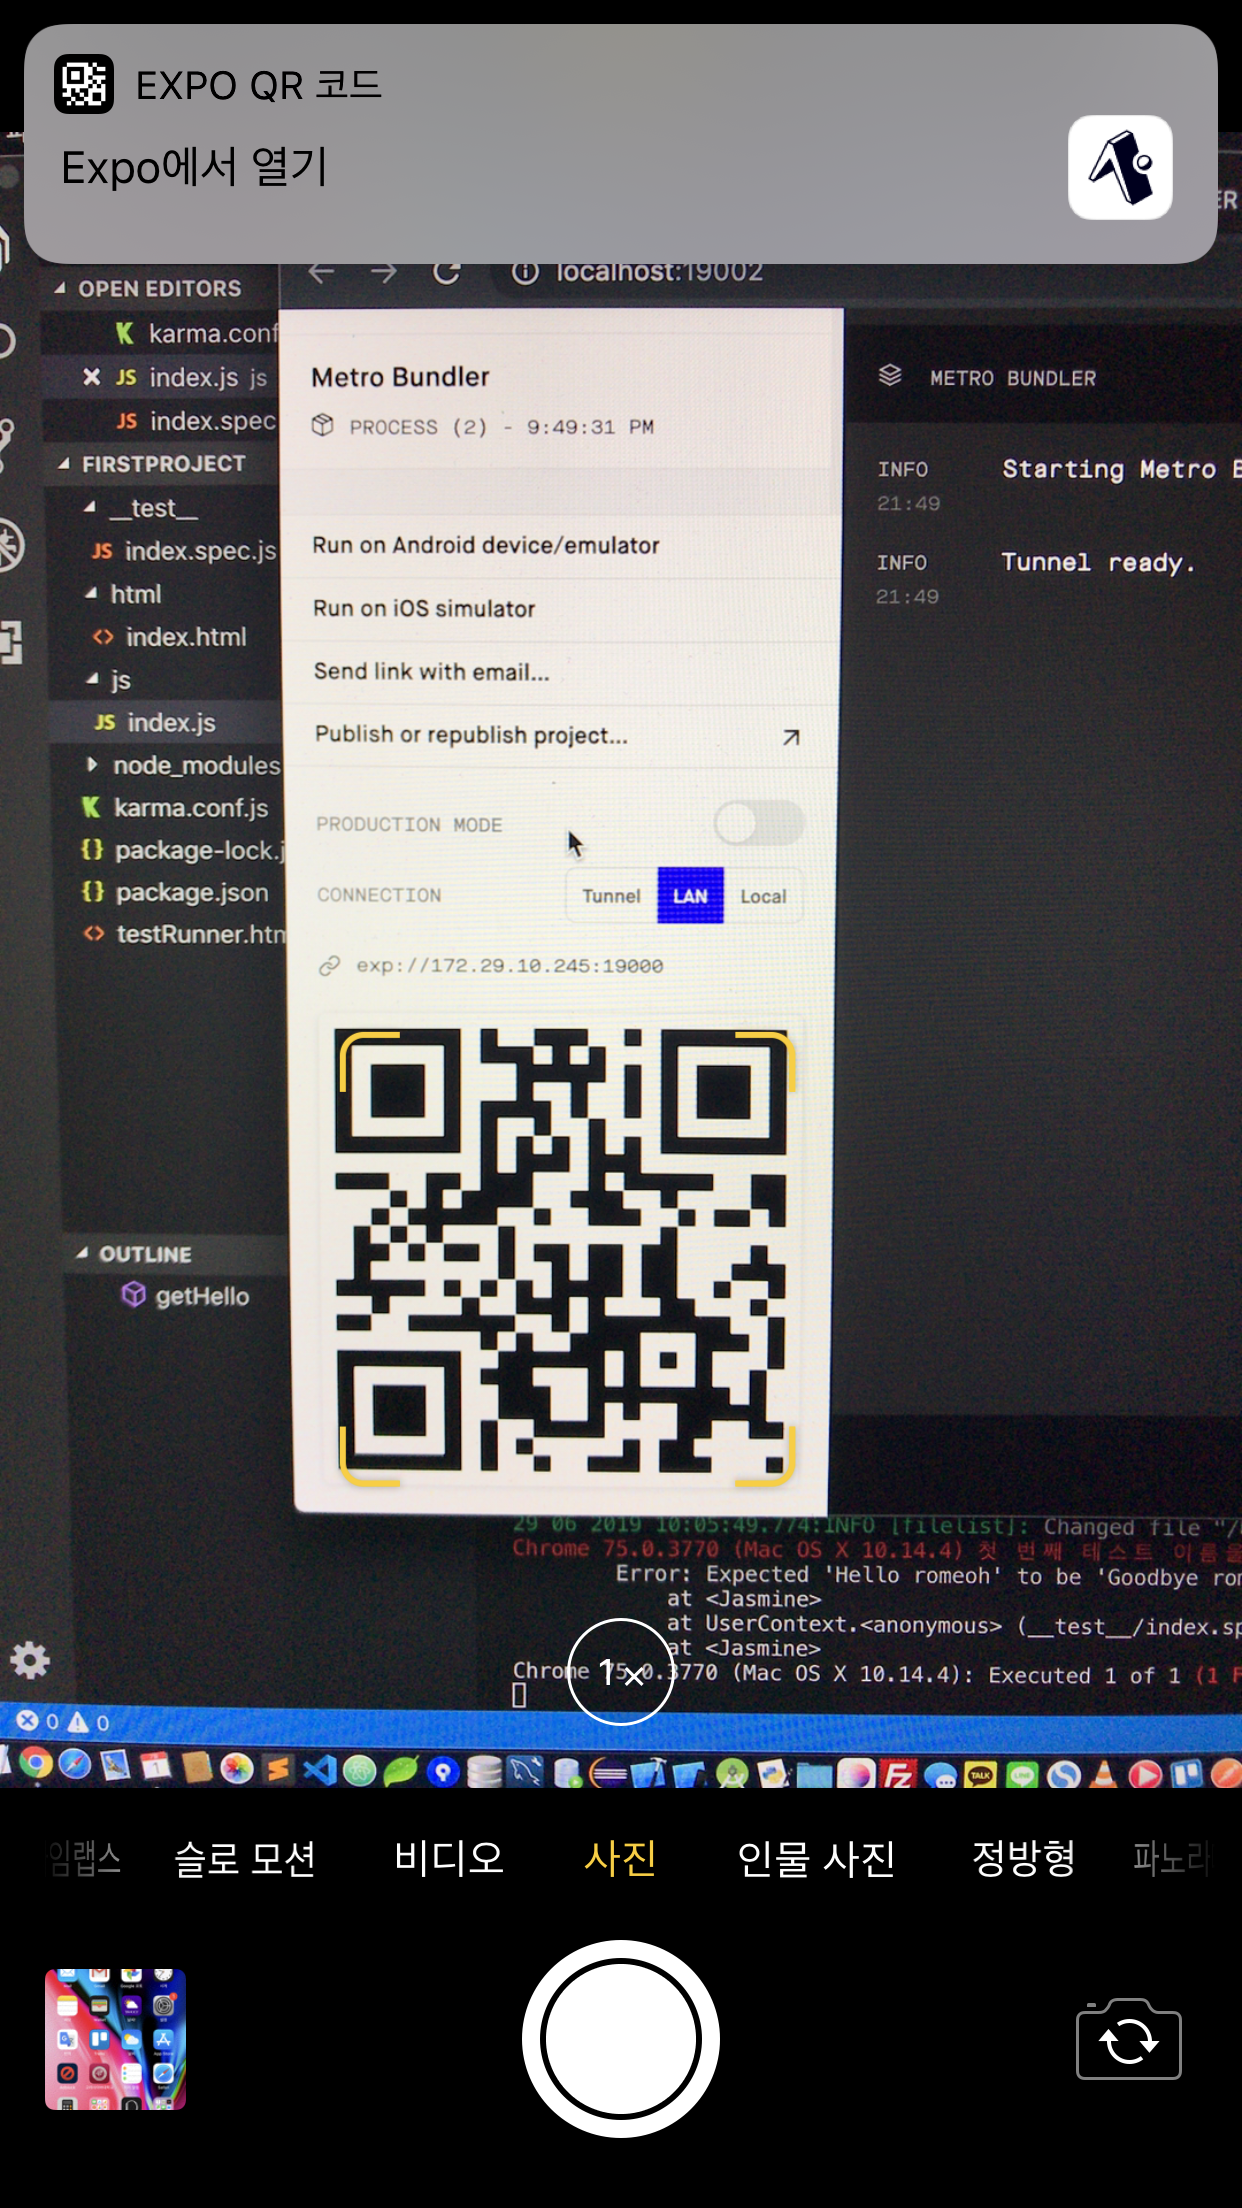Collapse the OPEN EDITORS section
The height and width of the screenshot is (2208, 1242).
(x=62, y=288)
